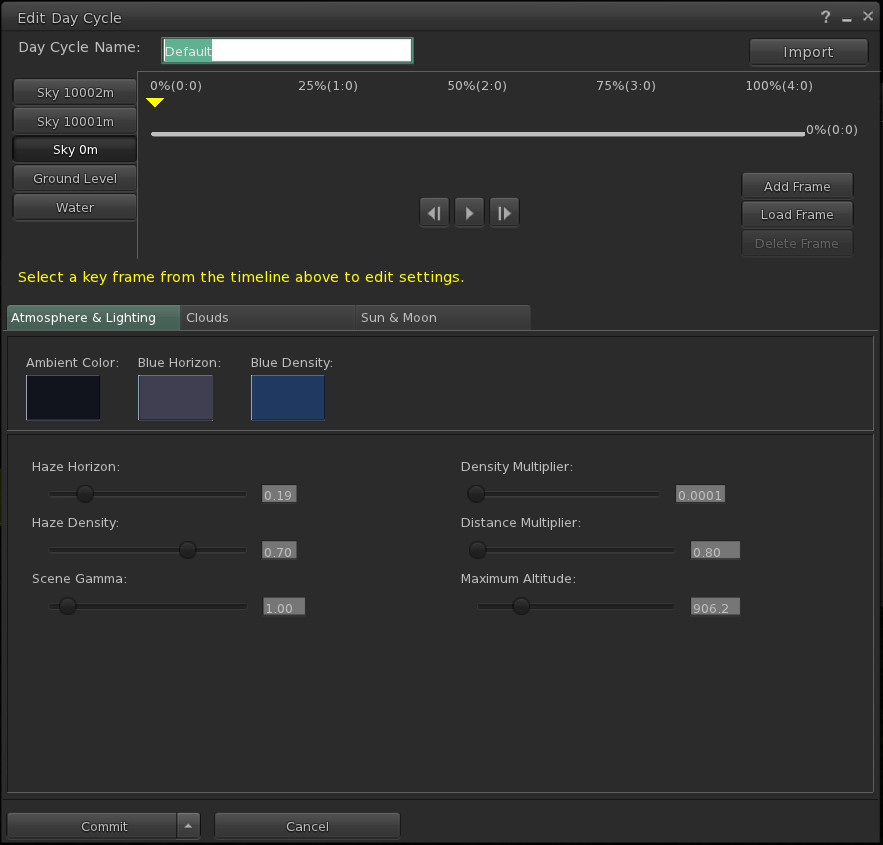Minimize the Edit Day Cycle window
Screen dimensions: 883x845
[x=846, y=19]
